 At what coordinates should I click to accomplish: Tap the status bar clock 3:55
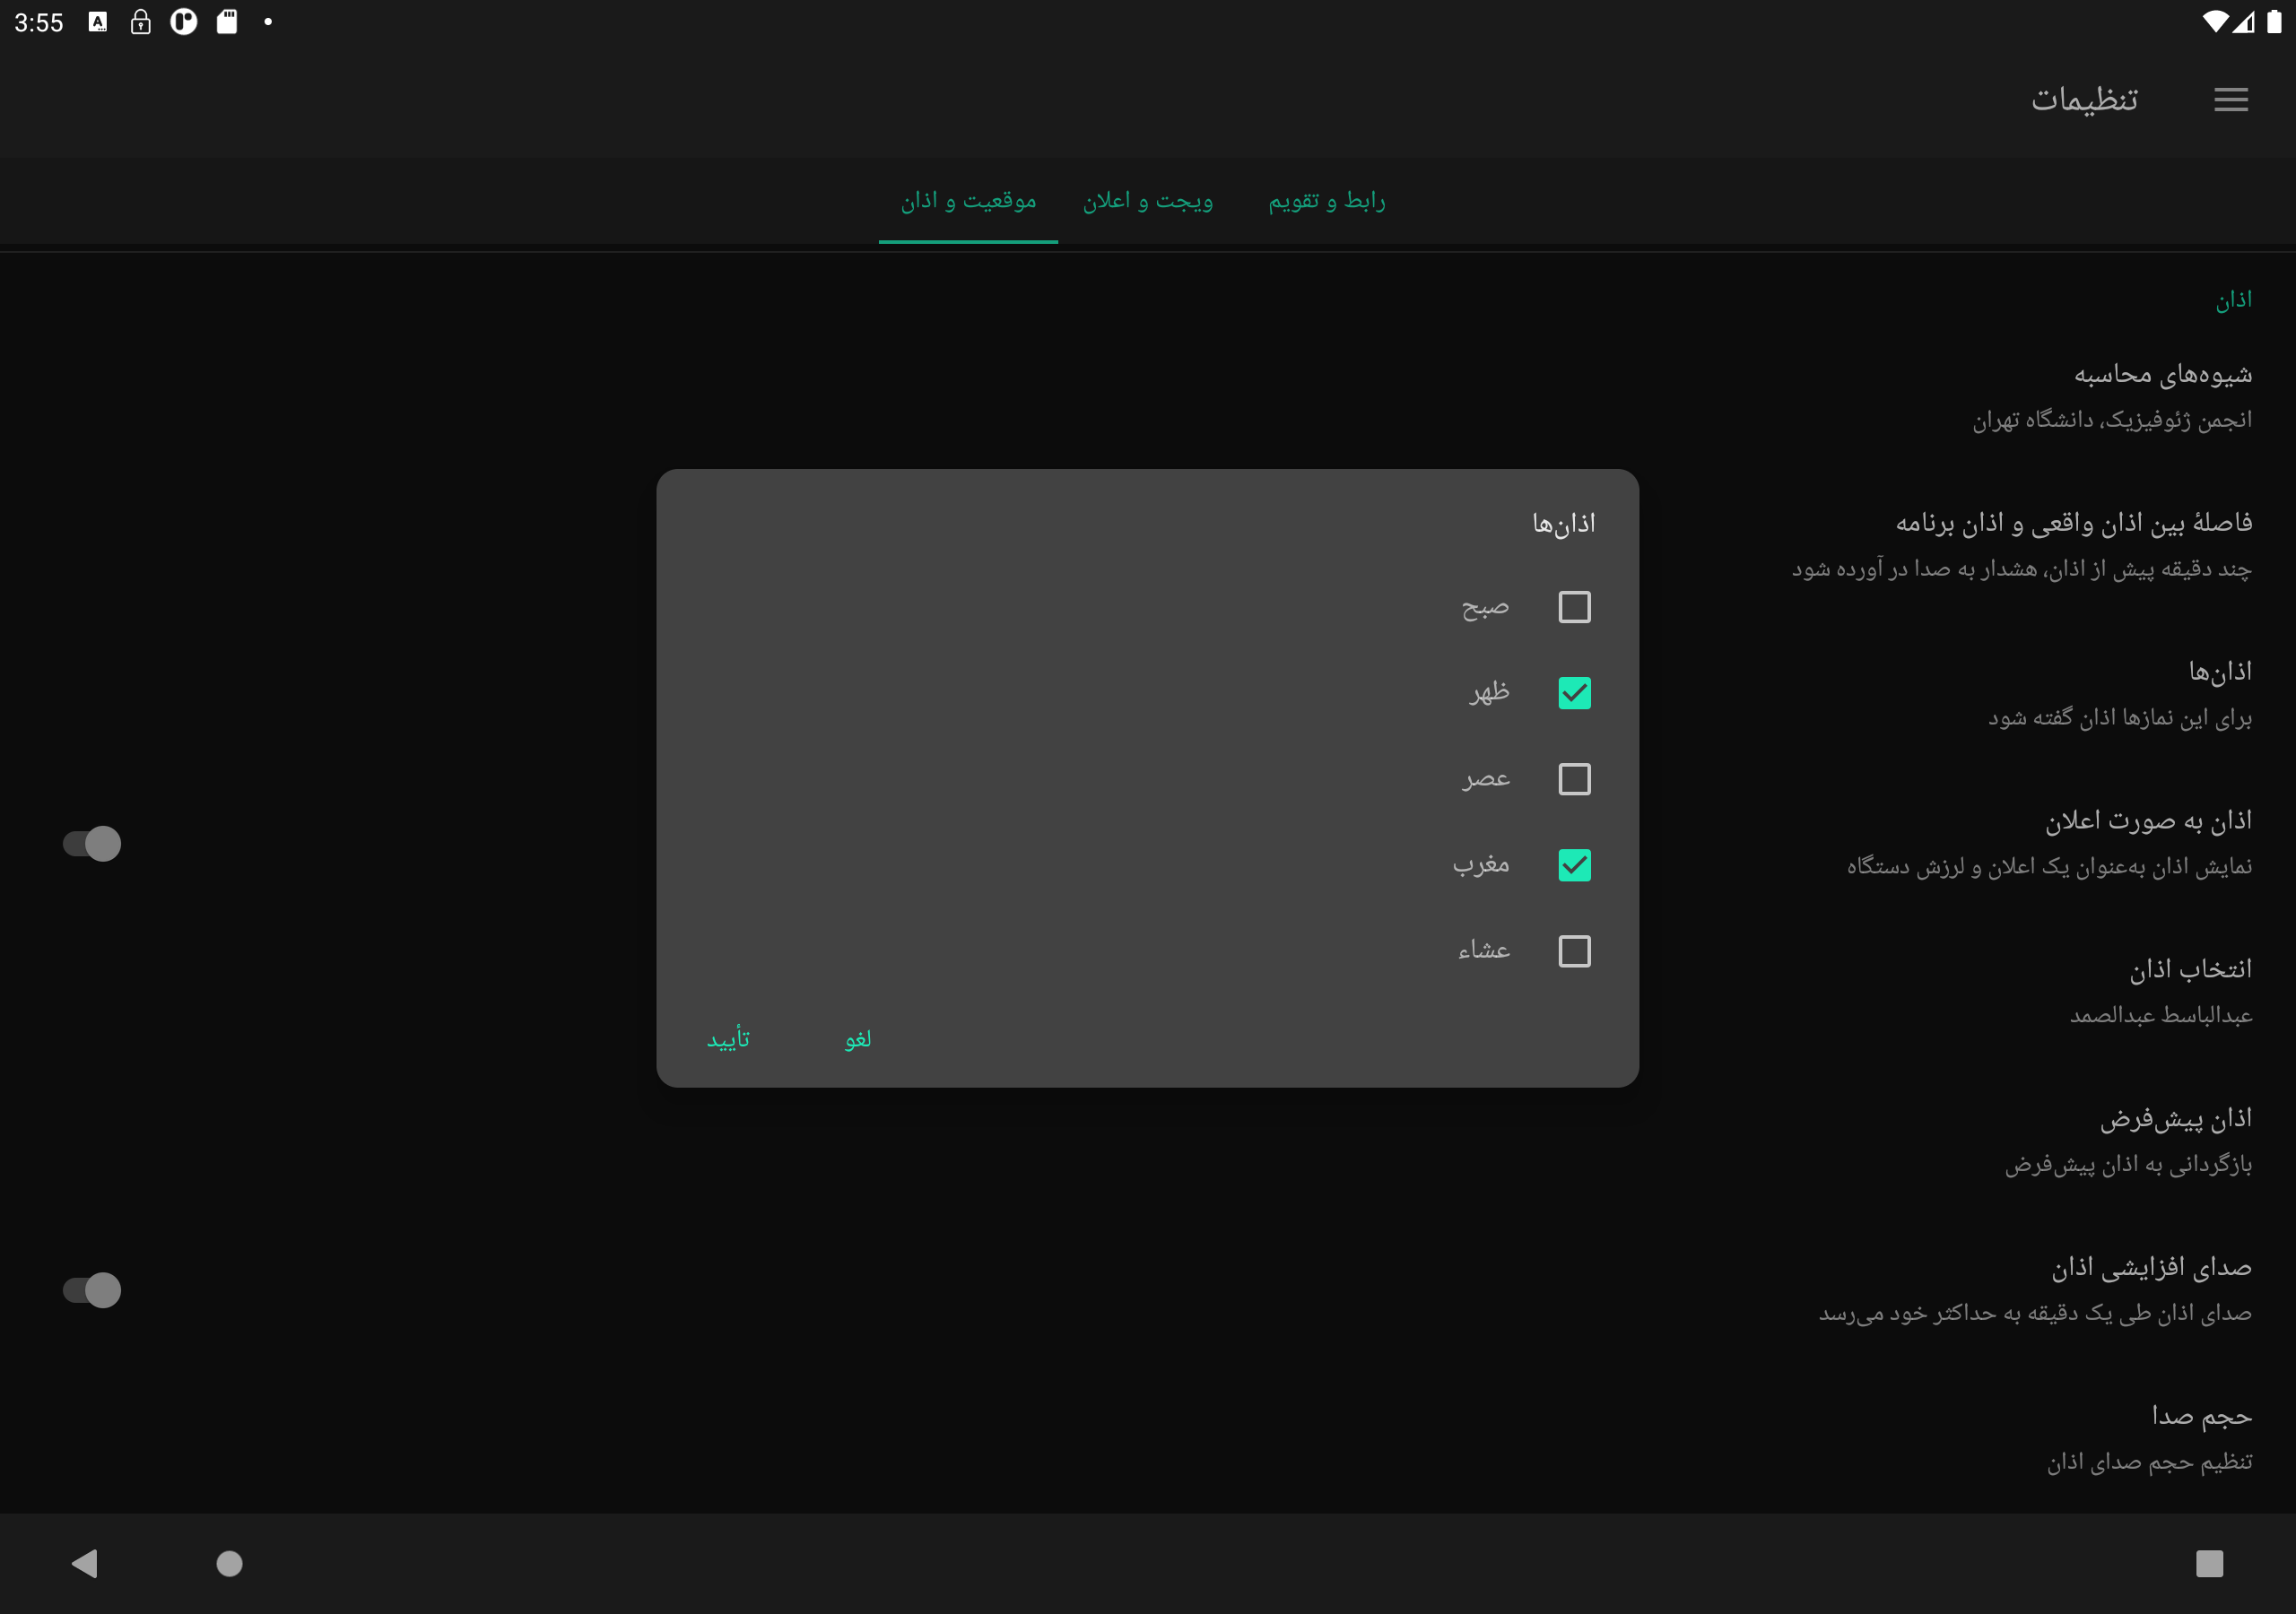[x=38, y=22]
